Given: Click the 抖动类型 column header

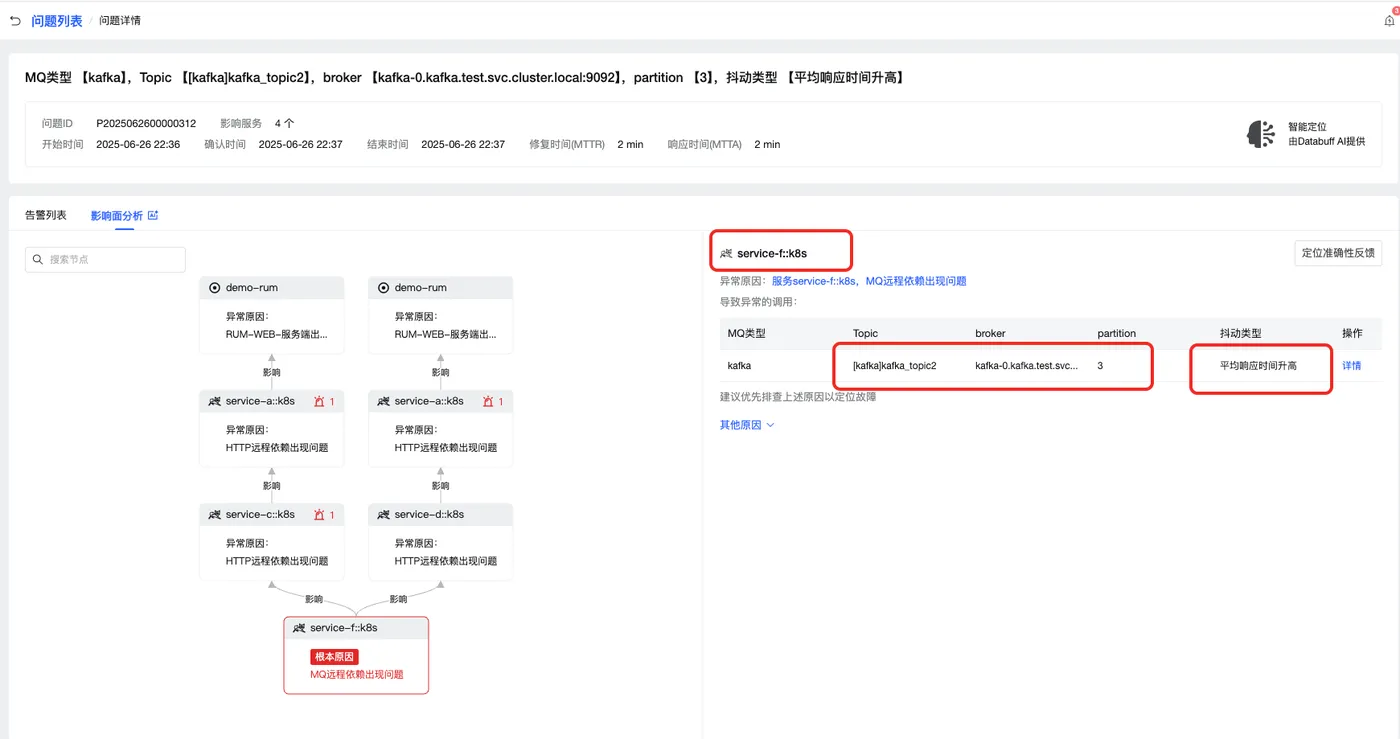Looking at the screenshot, I should coord(1240,333).
